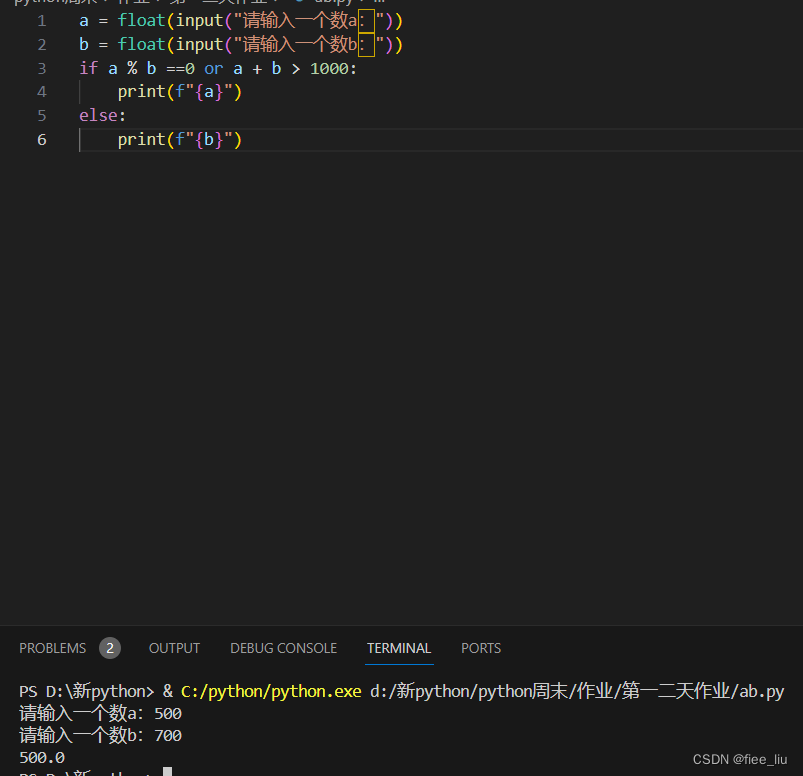The image size is (803, 776).
Task: Click the 'else:' keyword
Action: 102,115
